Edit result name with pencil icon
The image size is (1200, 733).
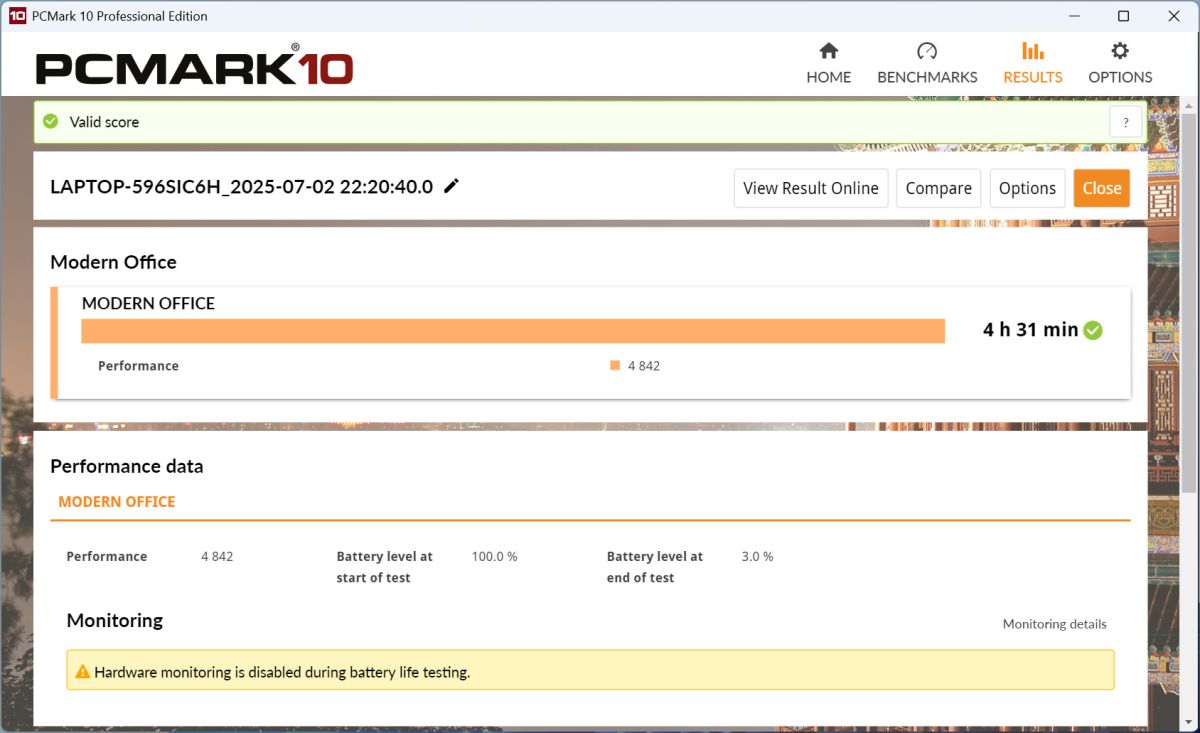click(x=451, y=186)
